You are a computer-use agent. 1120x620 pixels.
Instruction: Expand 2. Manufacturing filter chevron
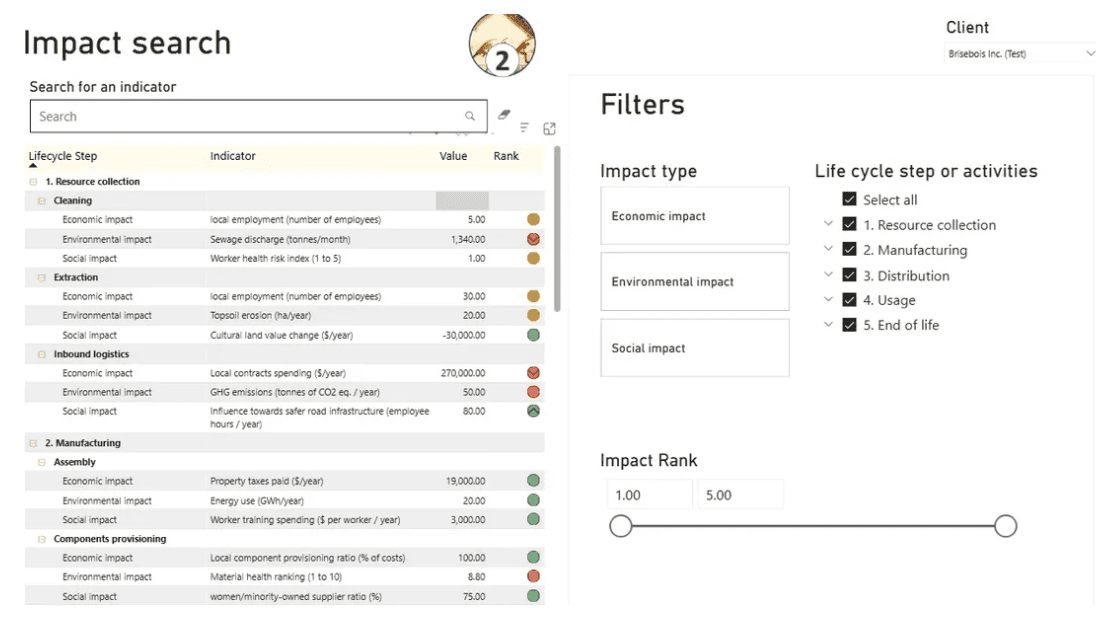[828, 249]
